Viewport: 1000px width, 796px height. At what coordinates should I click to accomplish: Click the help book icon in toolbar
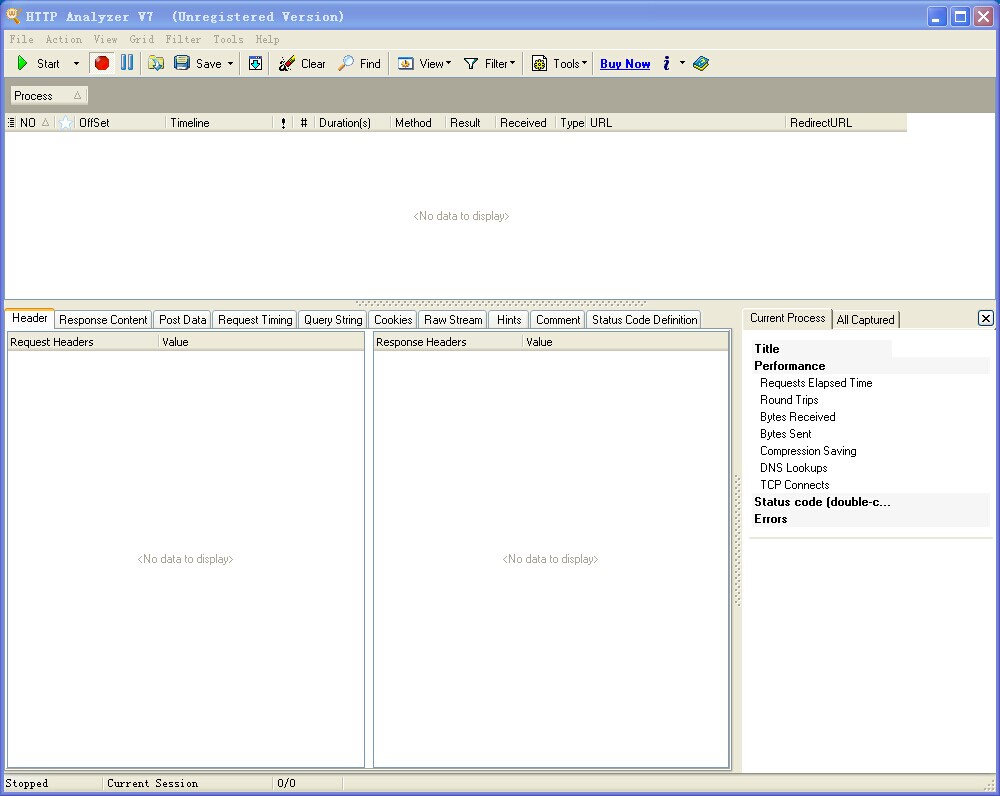click(701, 63)
